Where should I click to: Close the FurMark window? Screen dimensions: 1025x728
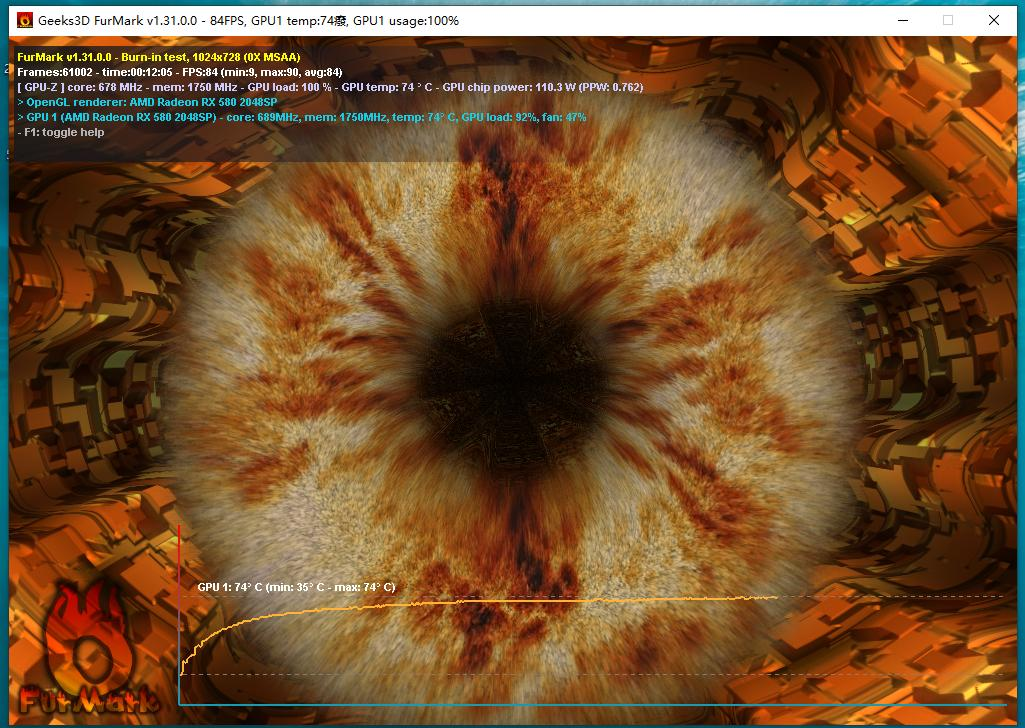(x=994, y=20)
